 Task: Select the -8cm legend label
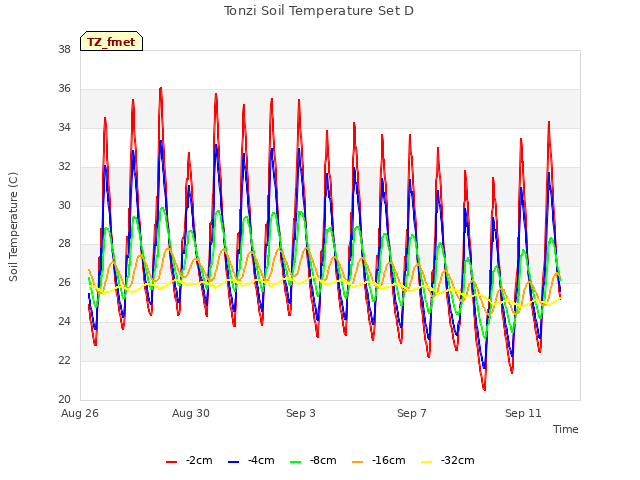click(x=323, y=460)
